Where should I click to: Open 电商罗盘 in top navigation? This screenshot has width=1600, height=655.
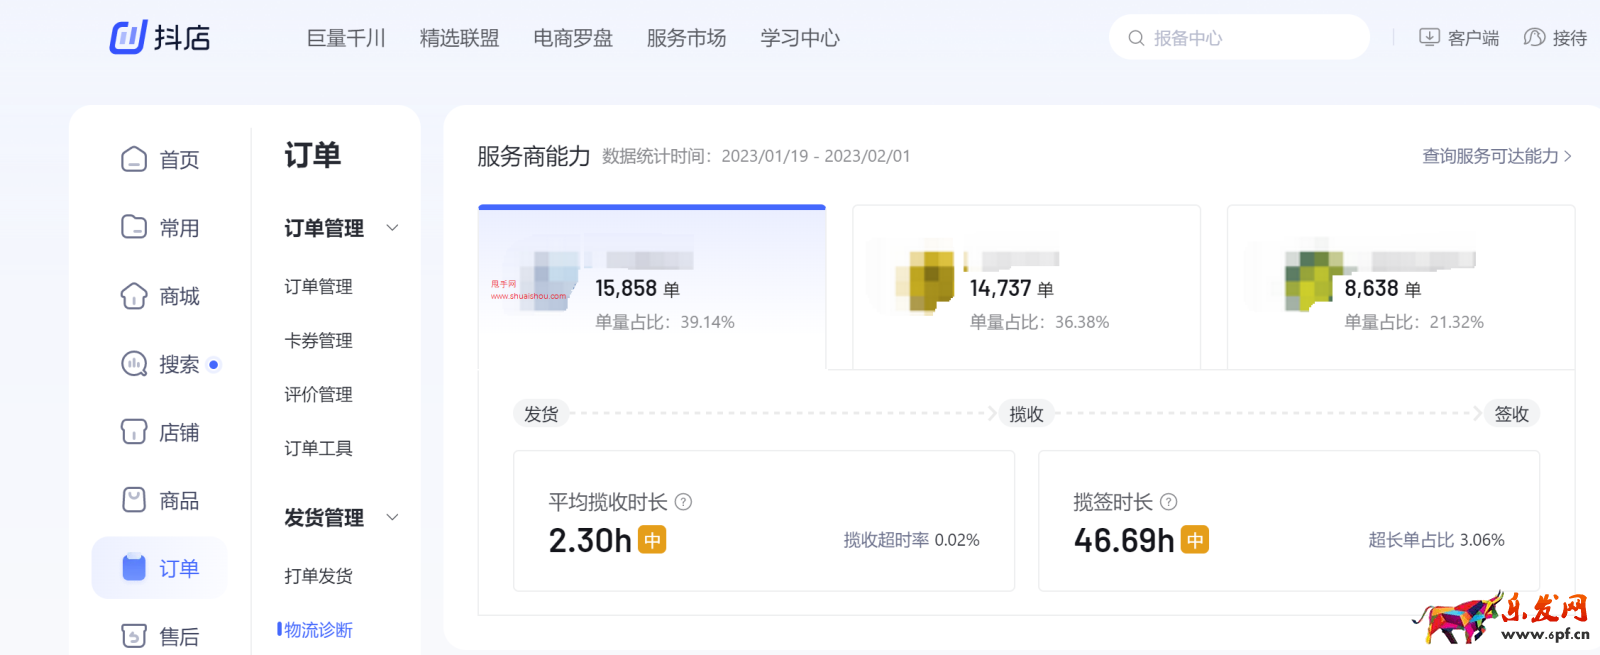point(573,38)
